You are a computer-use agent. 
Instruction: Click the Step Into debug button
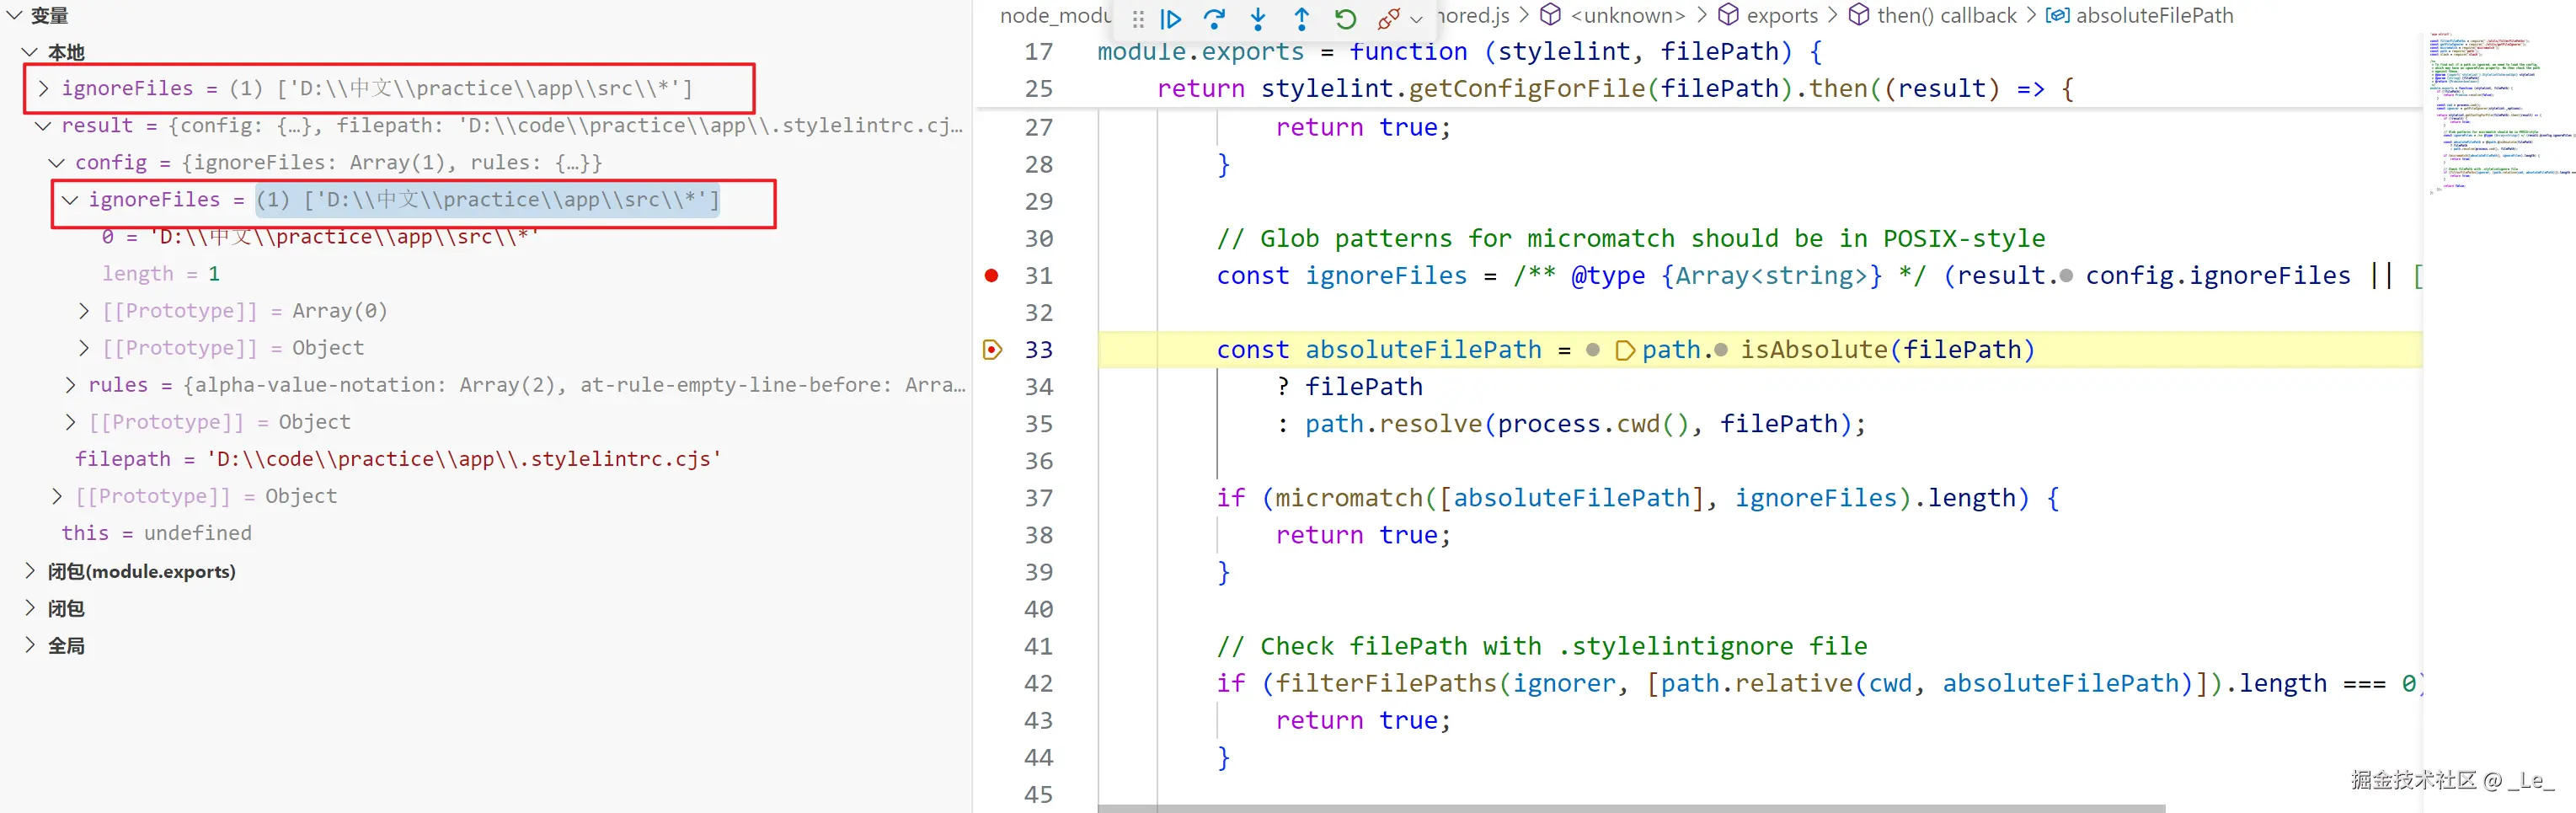(x=1258, y=19)
